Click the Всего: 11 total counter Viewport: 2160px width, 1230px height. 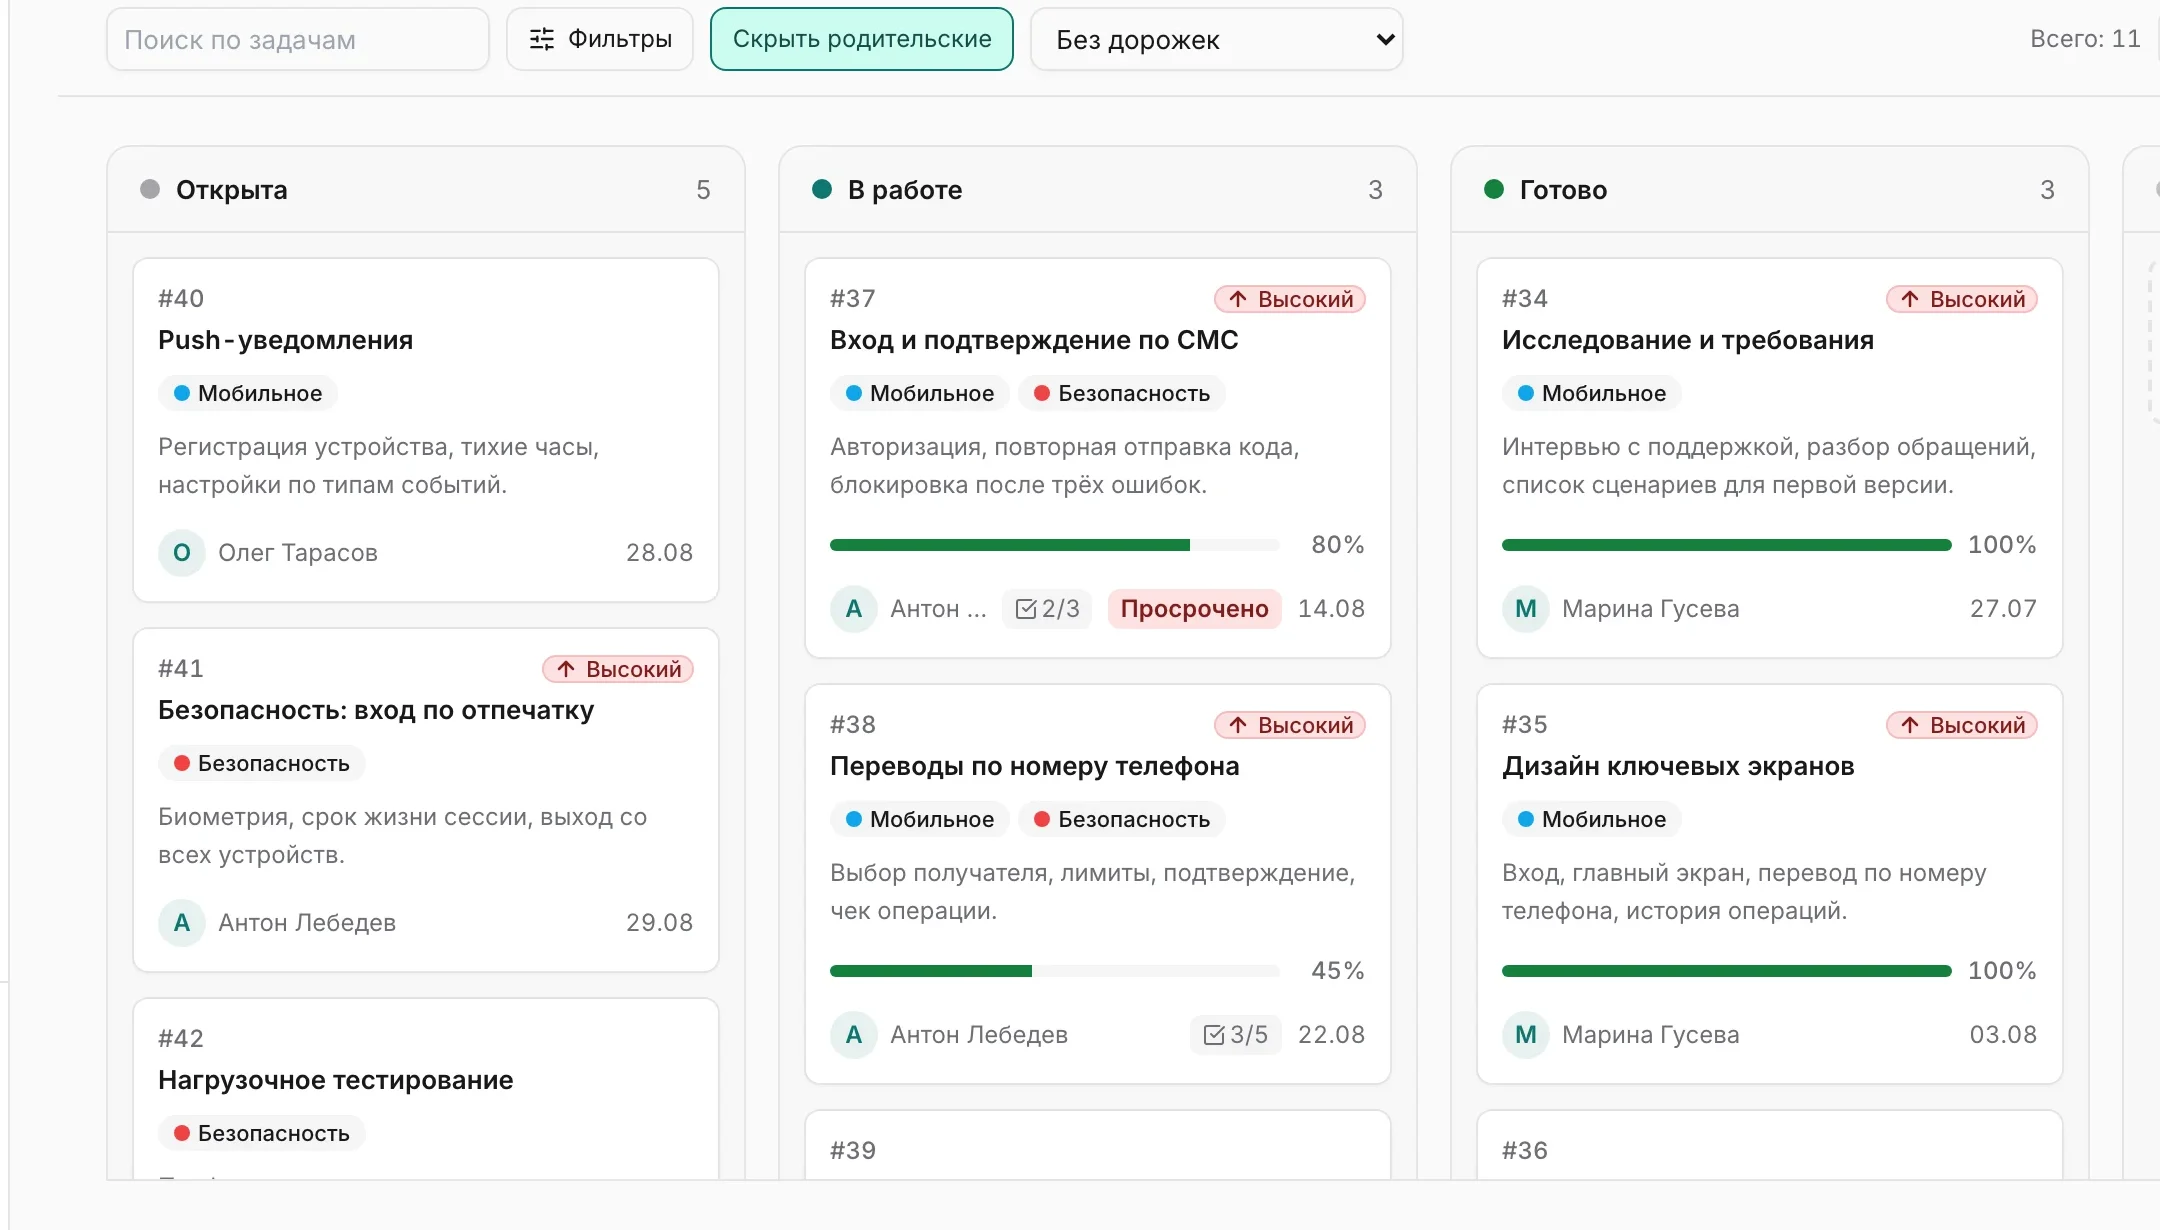pyautogui.click(x=2085, y=39)
